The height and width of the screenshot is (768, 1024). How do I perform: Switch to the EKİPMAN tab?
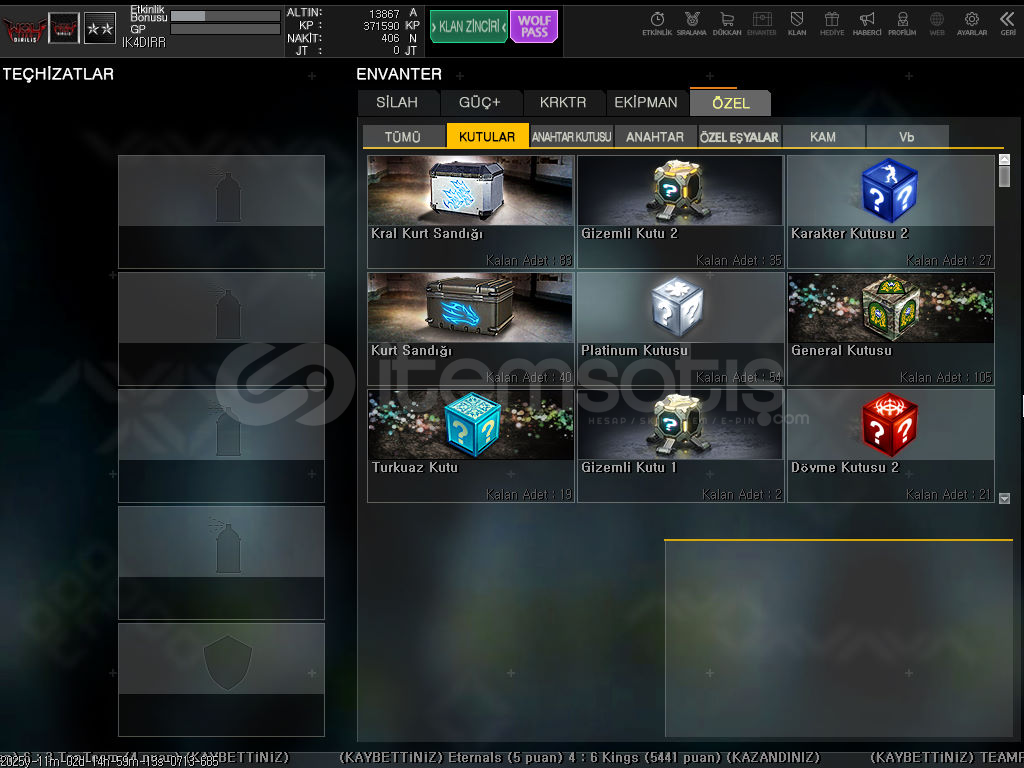click(646, 103)
